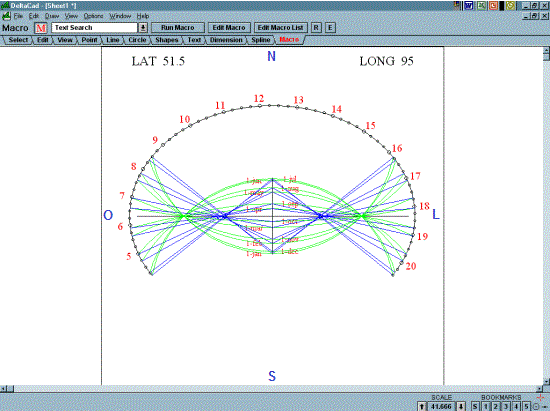Click the yellow clock Outlook shortcut icon
Viewport: 550px width, 411px height.
point(510,6)
